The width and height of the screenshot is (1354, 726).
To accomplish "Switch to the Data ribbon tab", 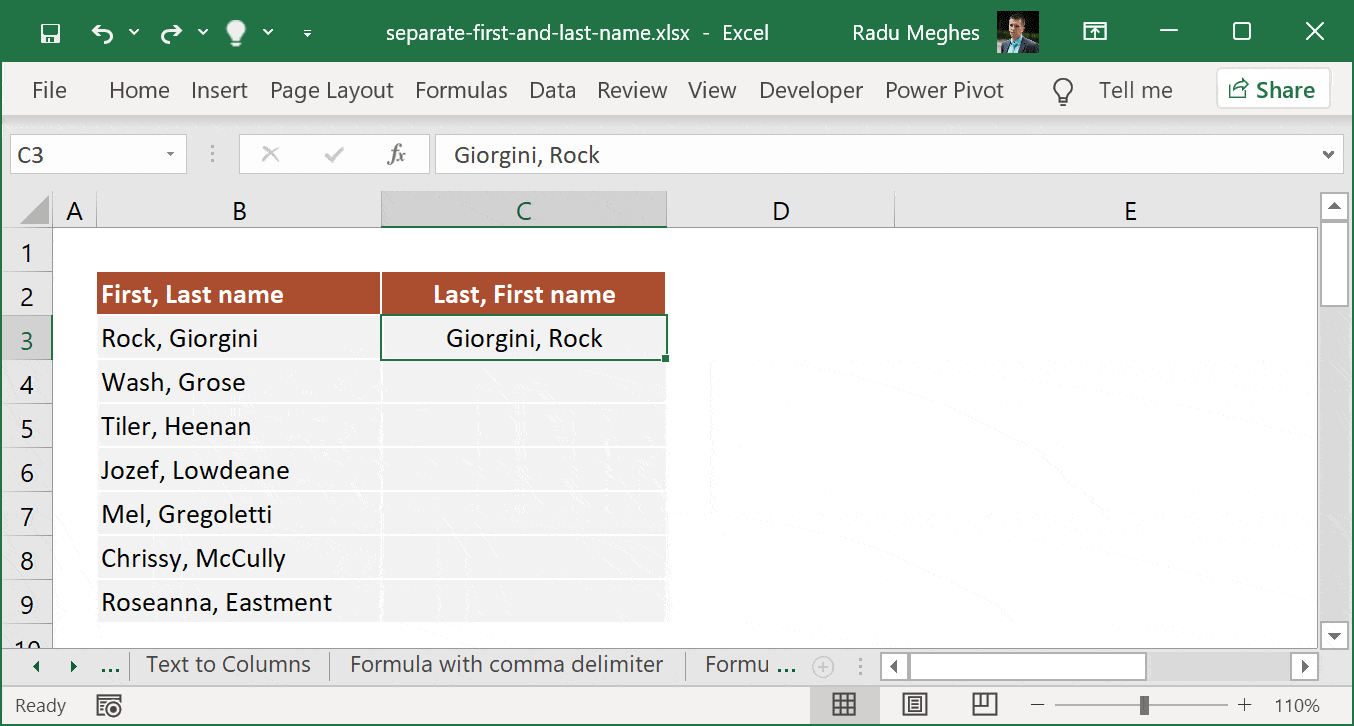I will point(552,90).
